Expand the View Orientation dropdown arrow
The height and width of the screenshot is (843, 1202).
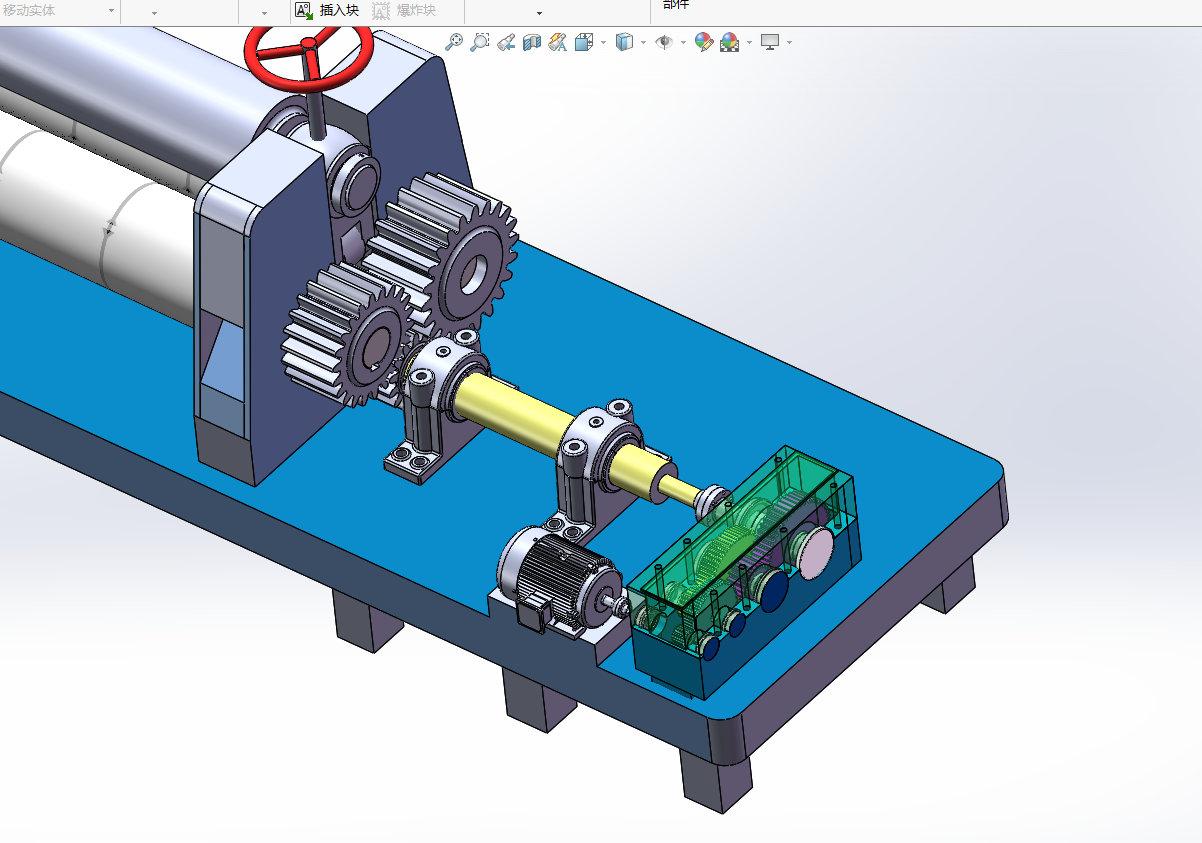point(603,43)
